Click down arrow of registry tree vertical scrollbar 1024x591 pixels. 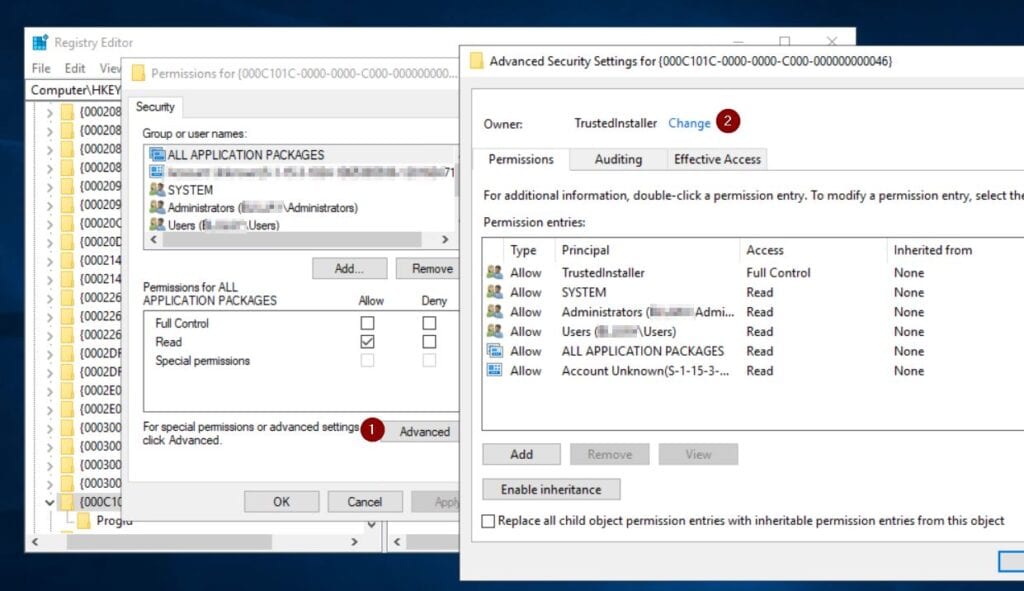372,524
